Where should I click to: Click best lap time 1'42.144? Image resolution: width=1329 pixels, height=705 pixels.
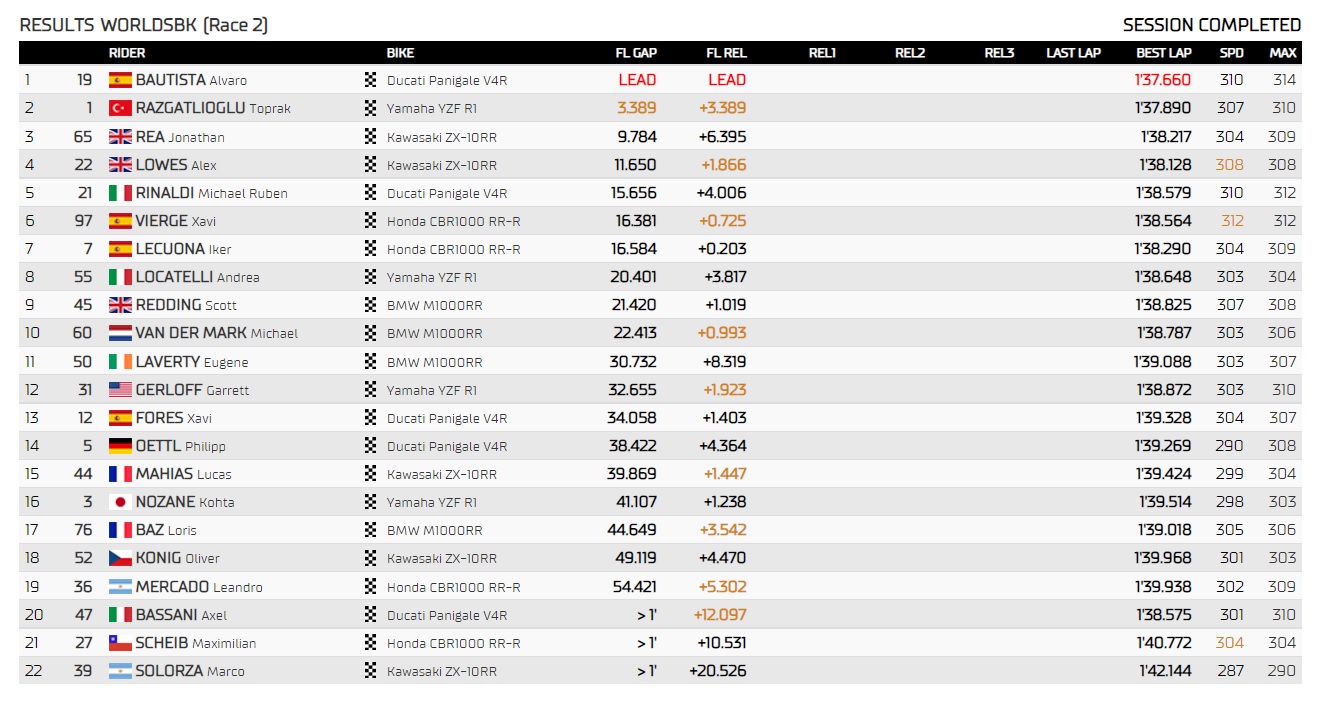(x=1165, y=671)
